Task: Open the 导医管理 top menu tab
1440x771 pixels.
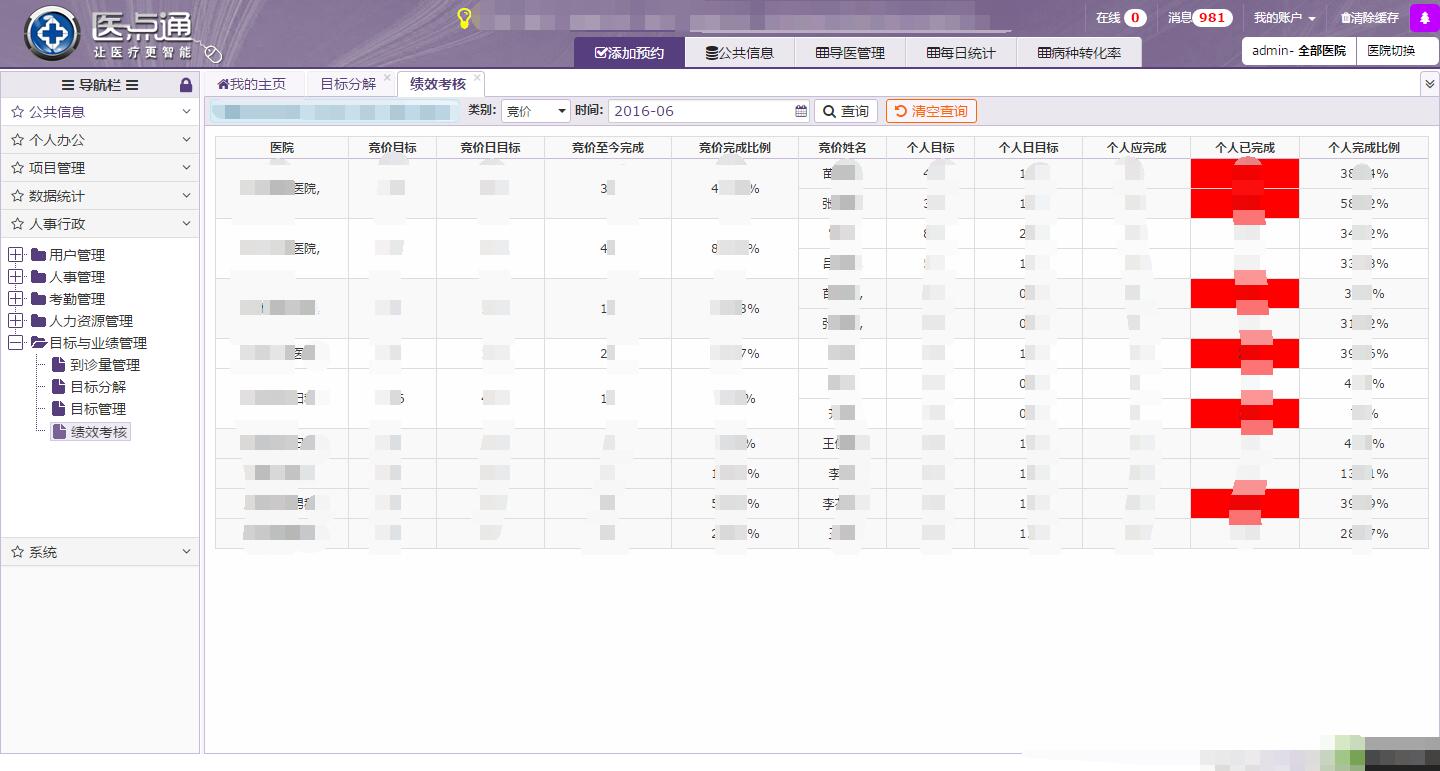Action: pos(850,53)
